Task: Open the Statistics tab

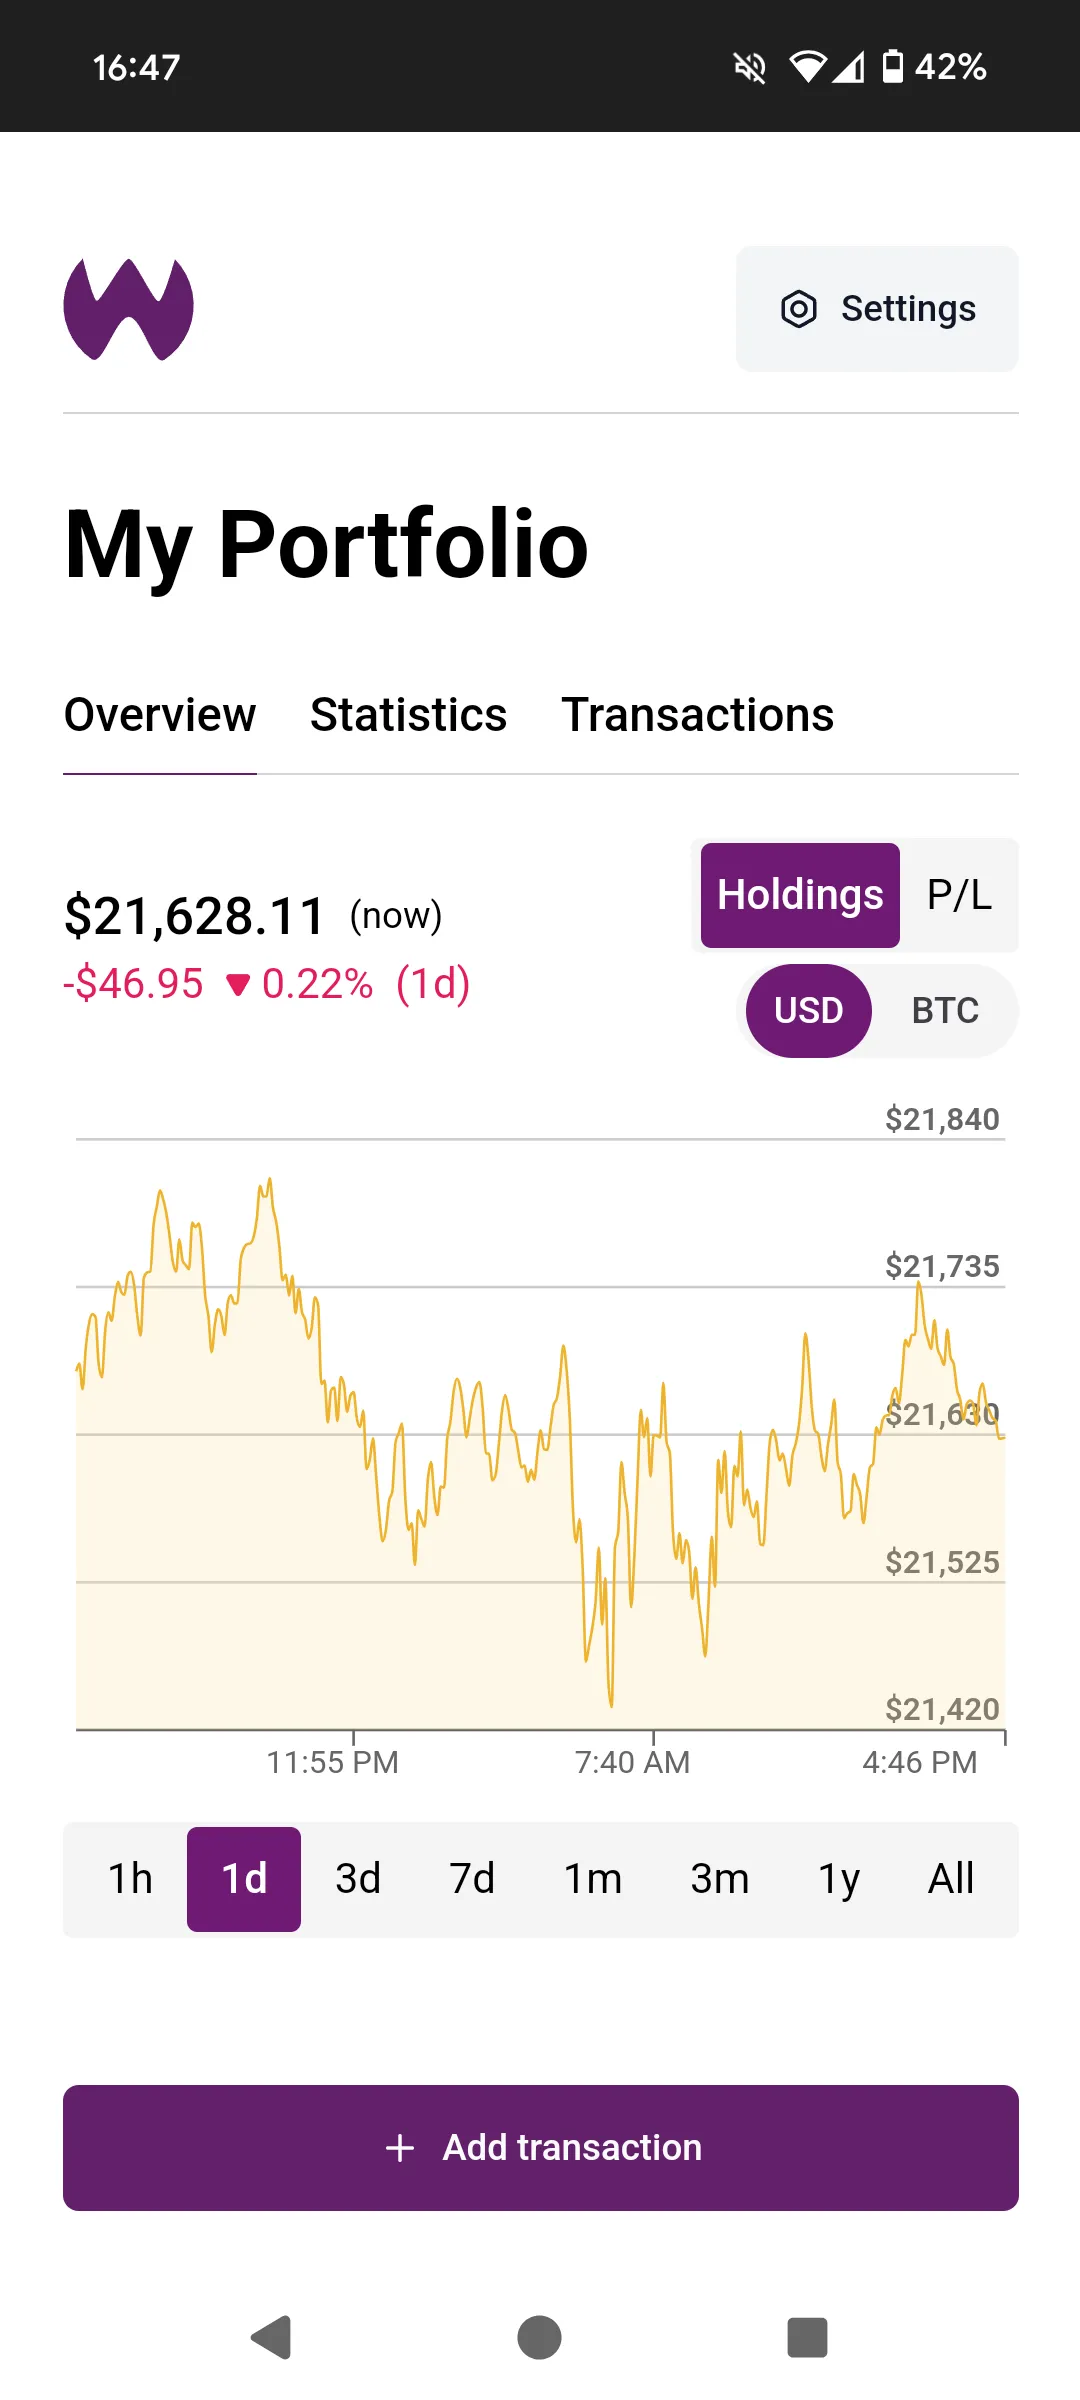Action: coord(408,715)
